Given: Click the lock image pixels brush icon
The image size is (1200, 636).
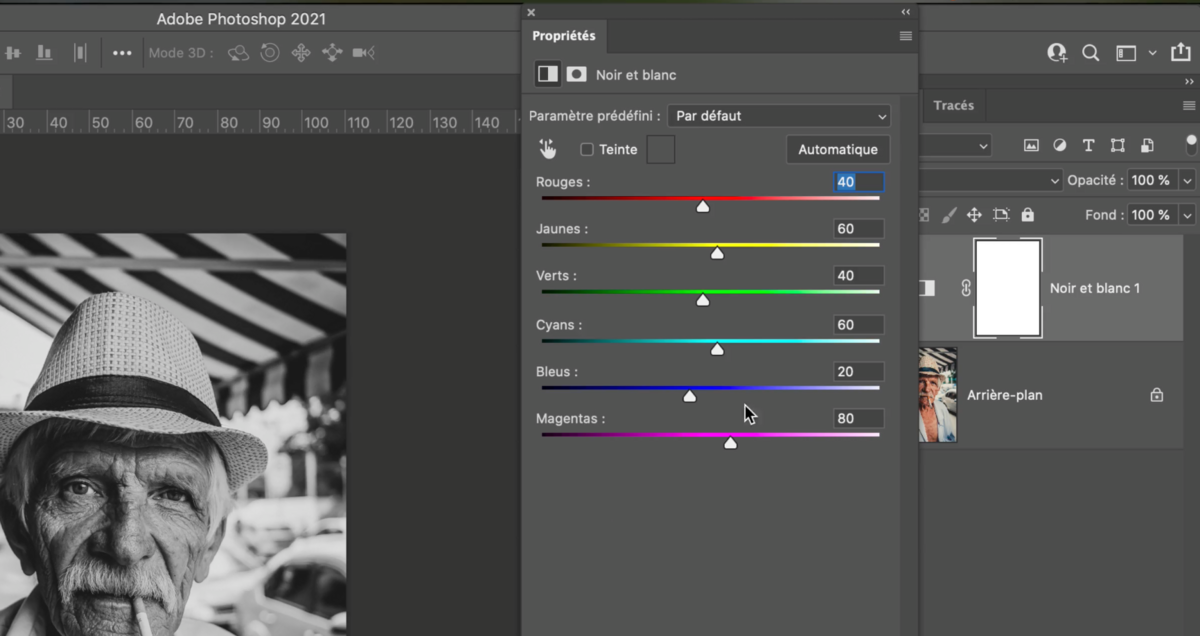Looking at the screenshot, I should [x=949, y=215].
